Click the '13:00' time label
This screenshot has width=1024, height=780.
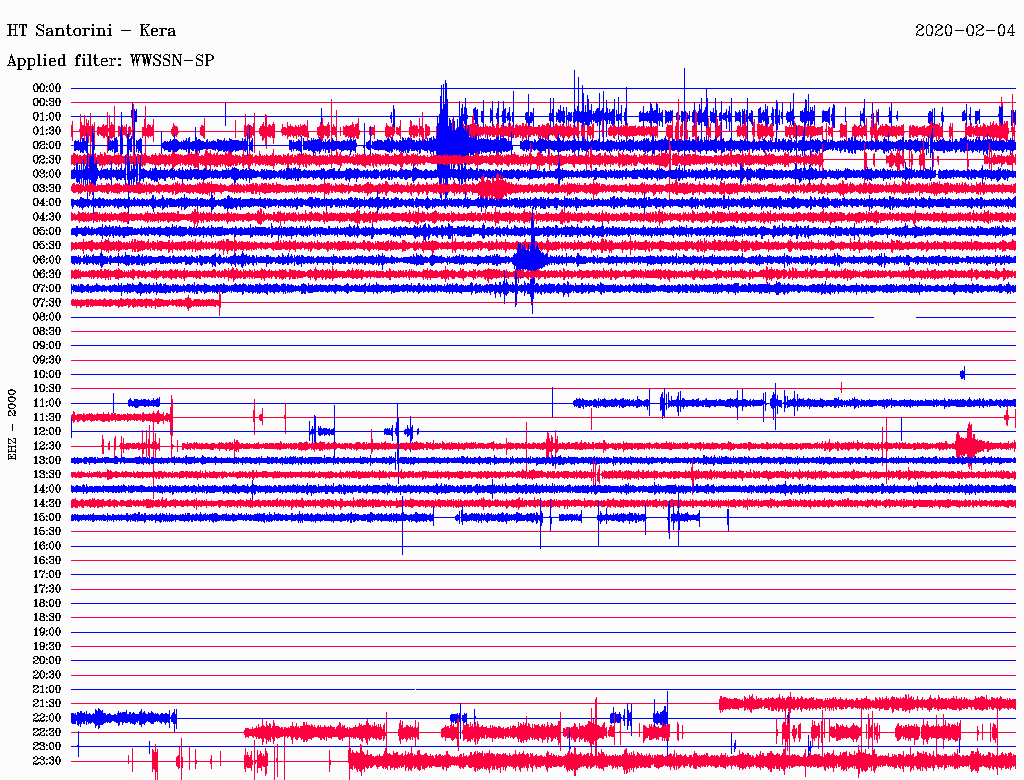47,461
